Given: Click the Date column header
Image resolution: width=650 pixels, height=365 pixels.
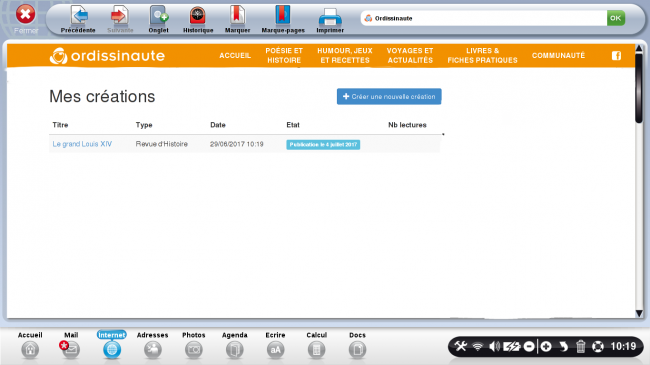Looking at the screenshot, I should click(x=218, y=125).
